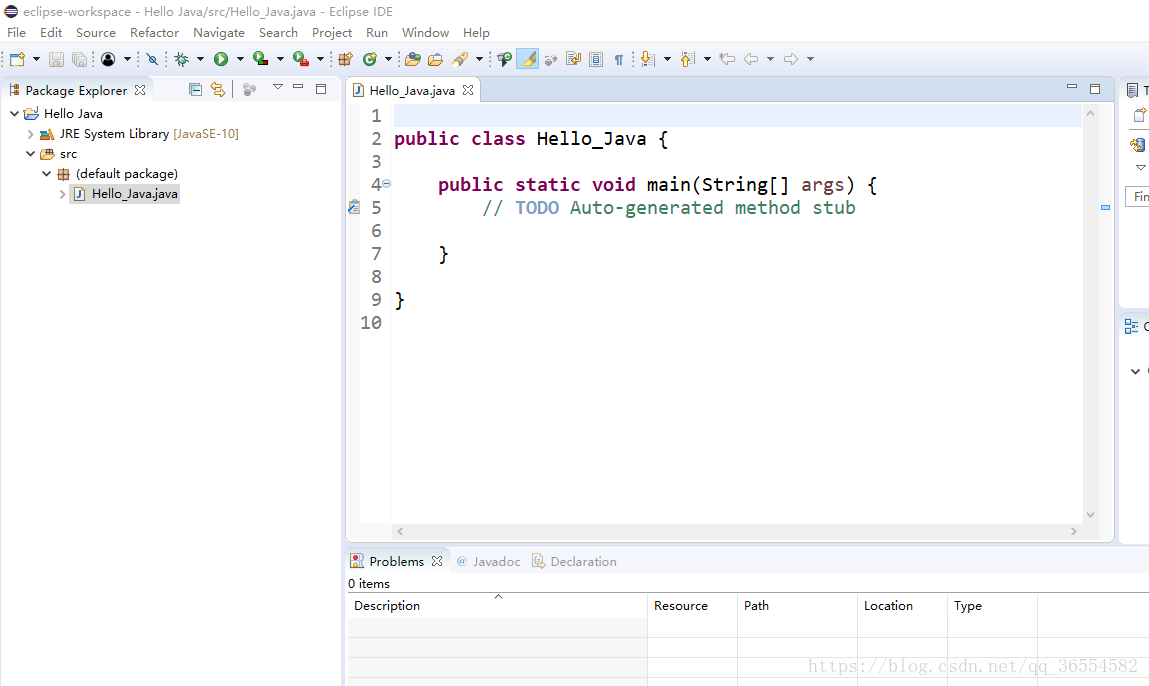
Task: Open the File menu
Action: (16, 33)
